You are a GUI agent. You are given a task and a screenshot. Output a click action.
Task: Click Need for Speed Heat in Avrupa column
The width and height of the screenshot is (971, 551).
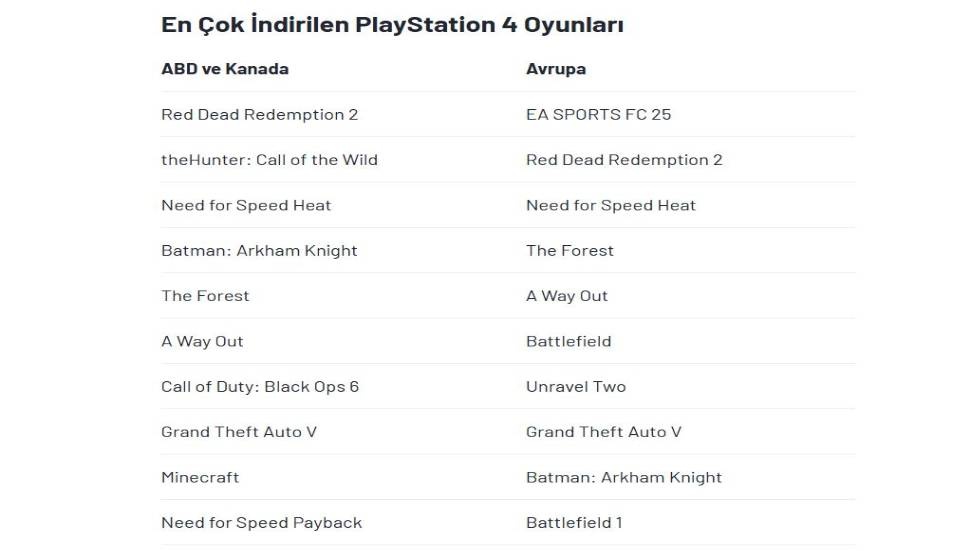pyautogui.click(x=611, y=205)
